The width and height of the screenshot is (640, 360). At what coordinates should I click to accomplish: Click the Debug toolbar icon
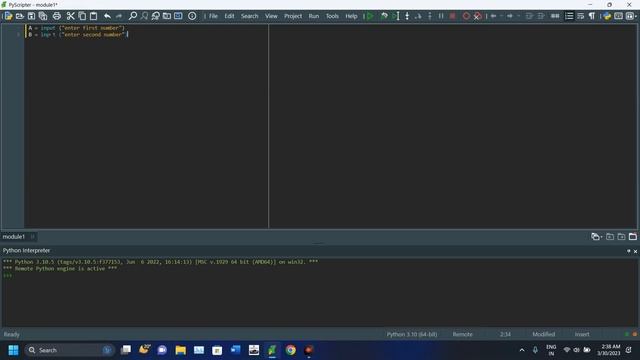[x=384, y=16]
